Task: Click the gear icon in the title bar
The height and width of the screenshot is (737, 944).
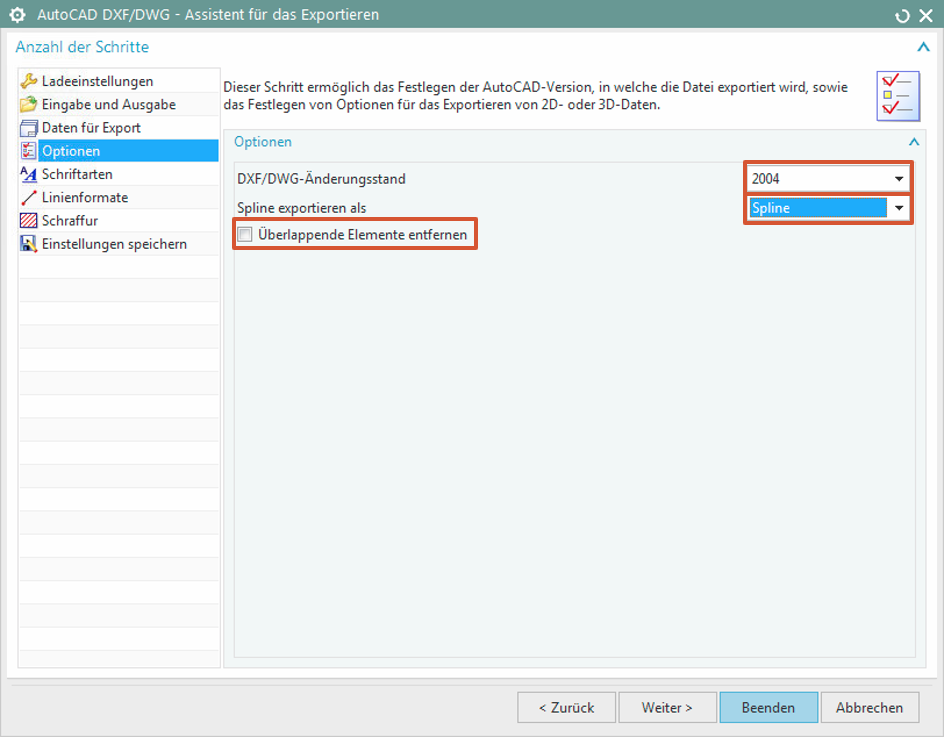Action: coord(17,15)
